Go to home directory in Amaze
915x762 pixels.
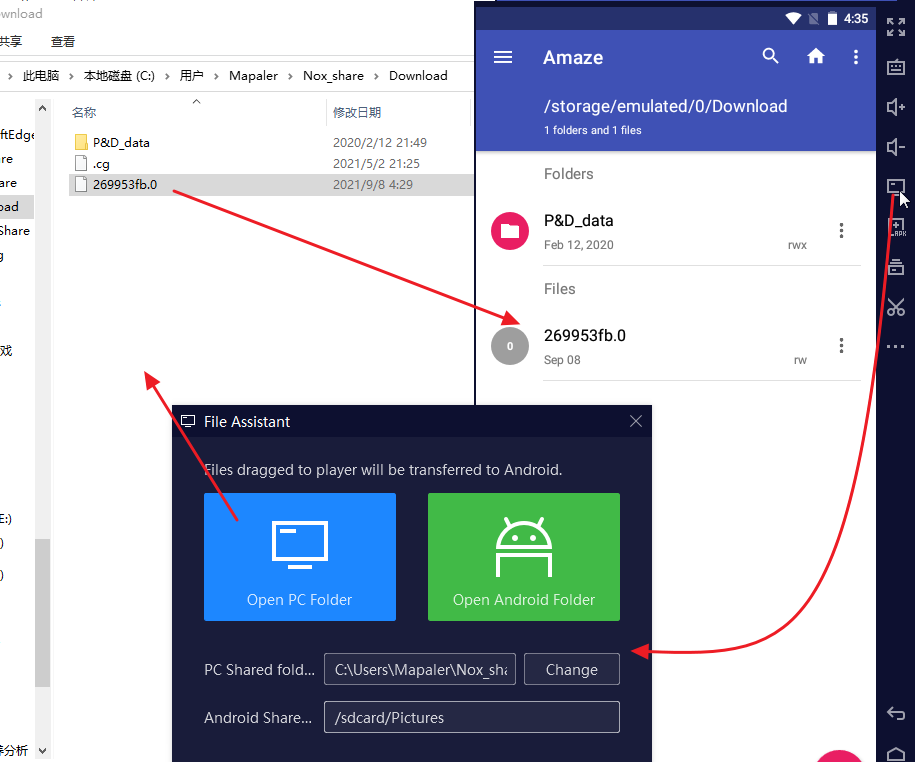pos(816,57)
